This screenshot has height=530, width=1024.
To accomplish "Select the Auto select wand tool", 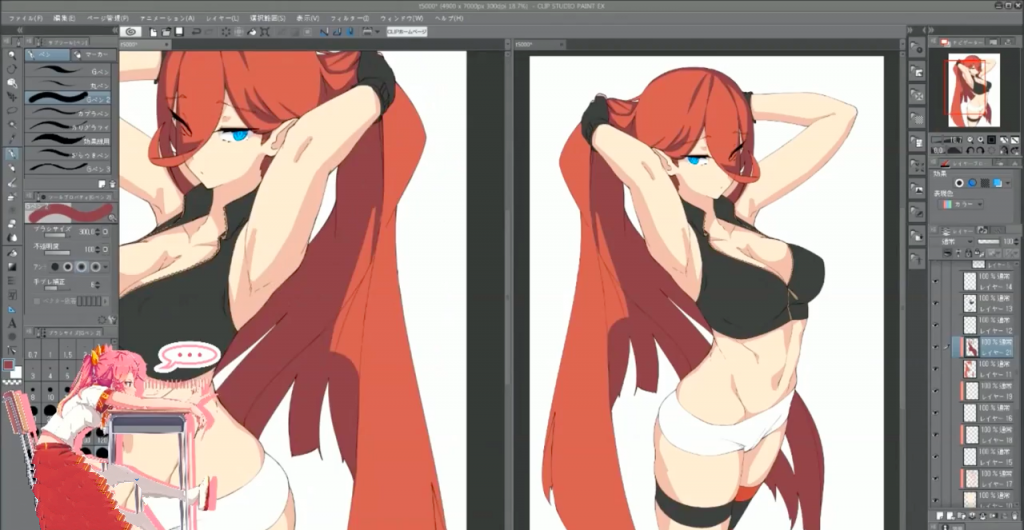I will click(12, 124).
